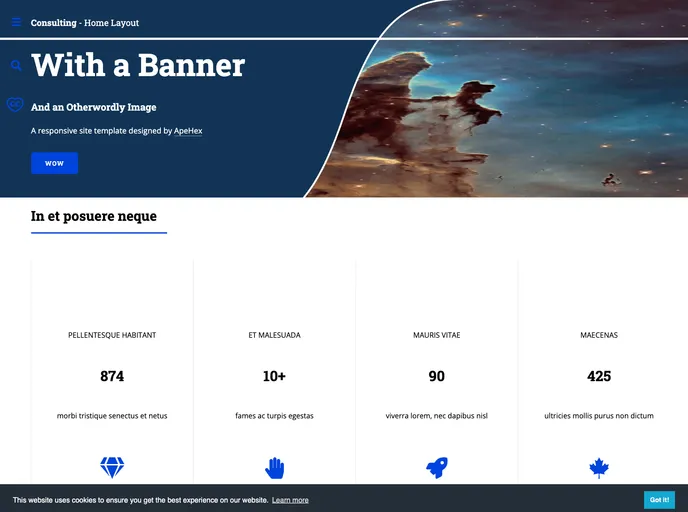Click the PELLENTESQUE HABITANT label
This screenshot has width=688, height=512.
pyautogui.click(x=112, y=335)
